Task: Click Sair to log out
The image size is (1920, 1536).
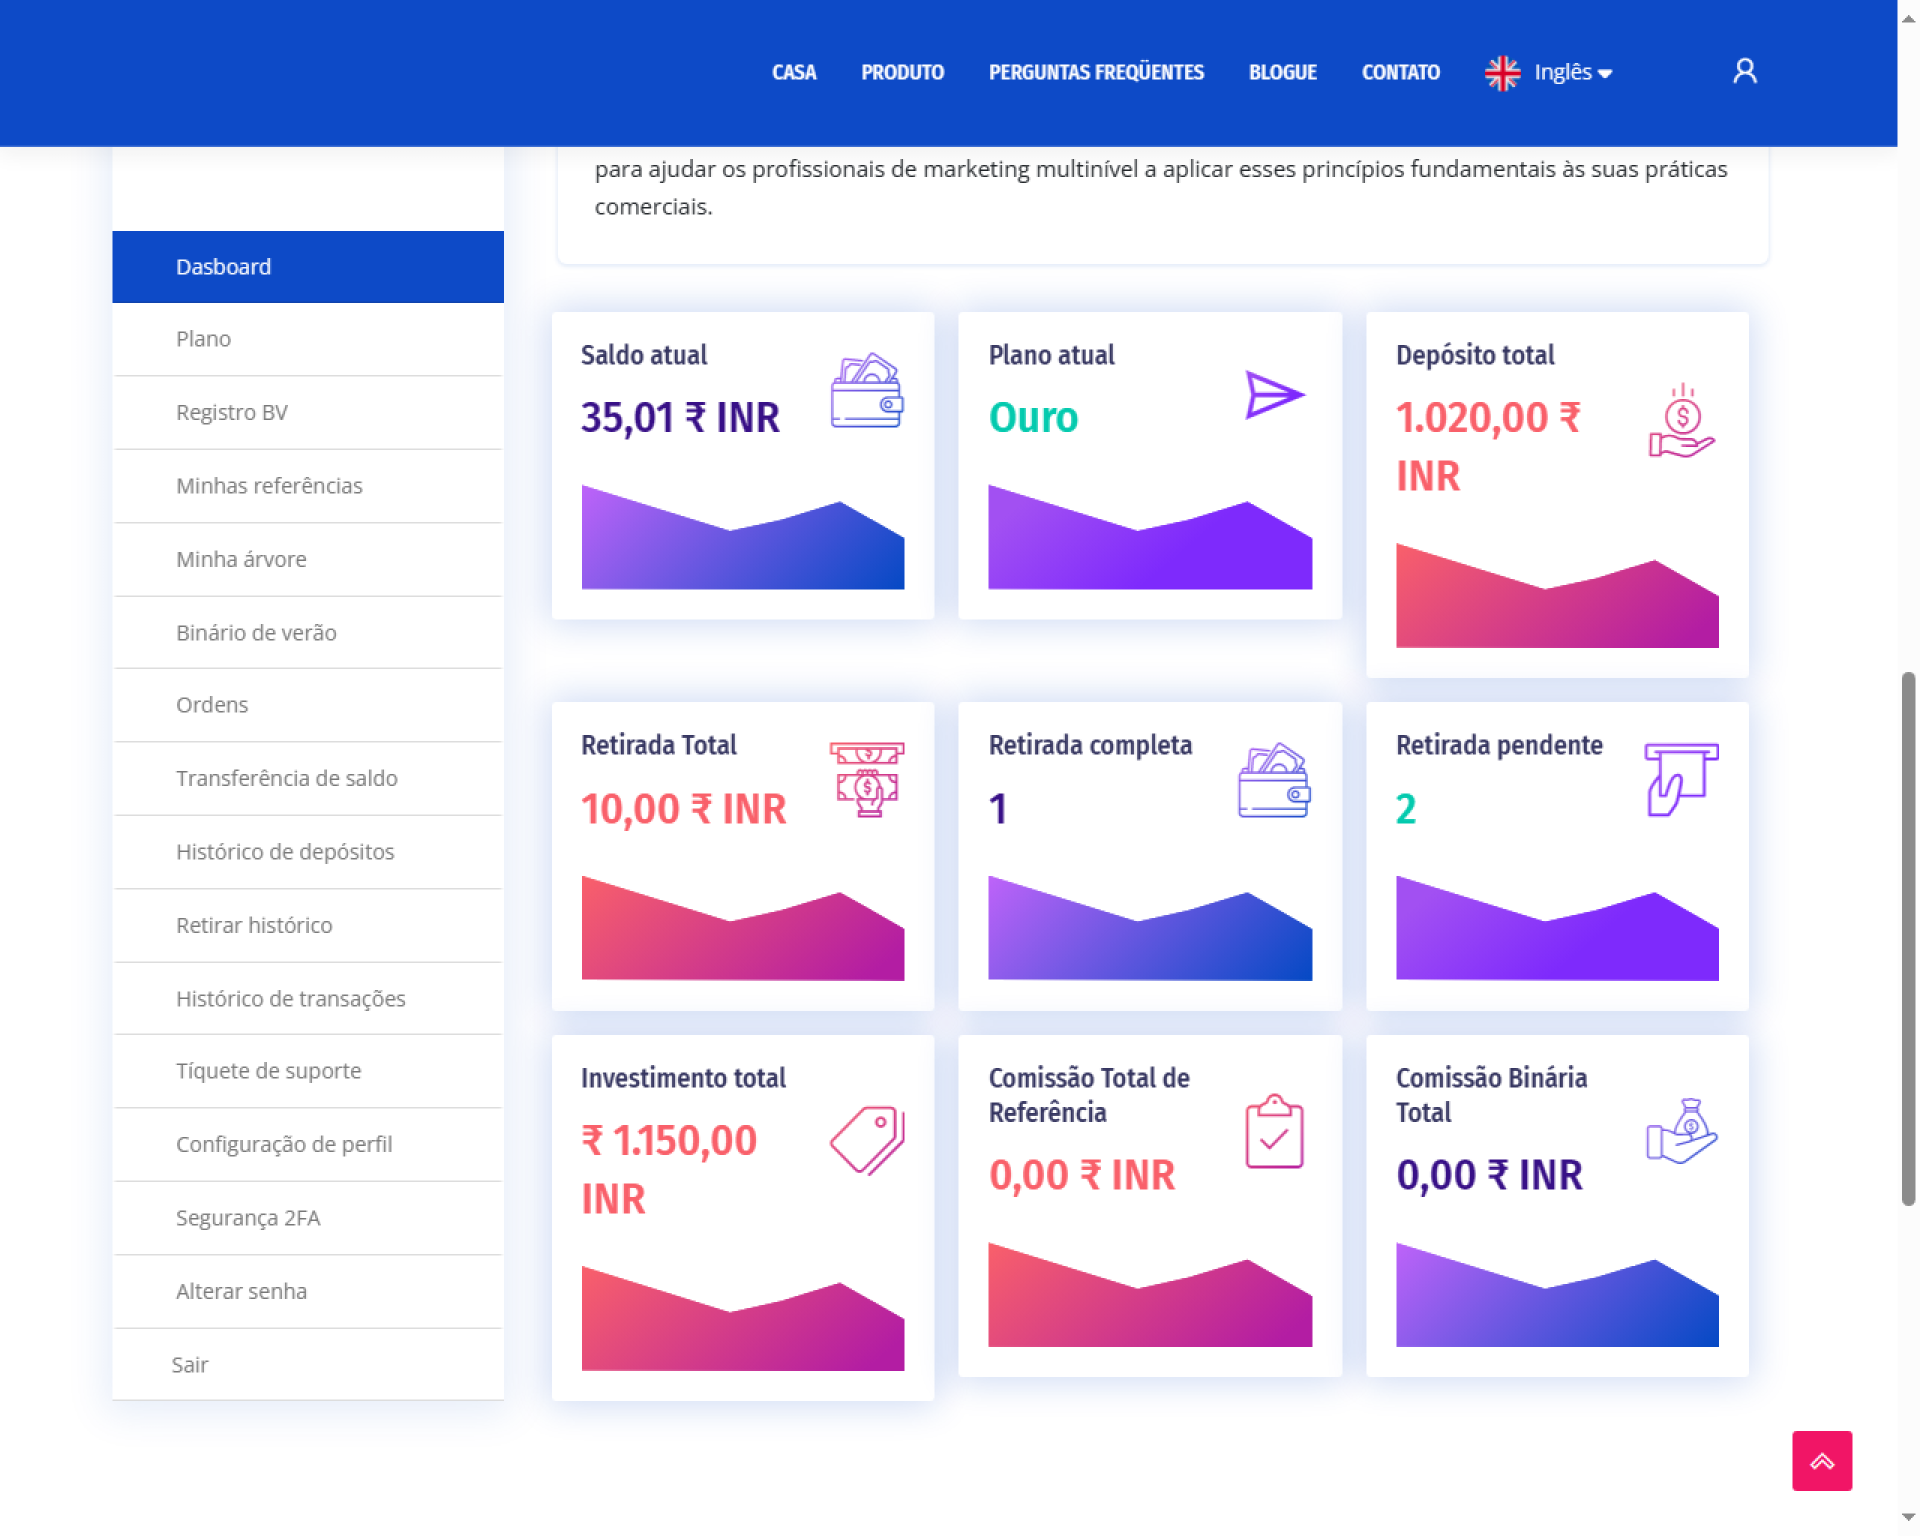Action: (190, 1365)
